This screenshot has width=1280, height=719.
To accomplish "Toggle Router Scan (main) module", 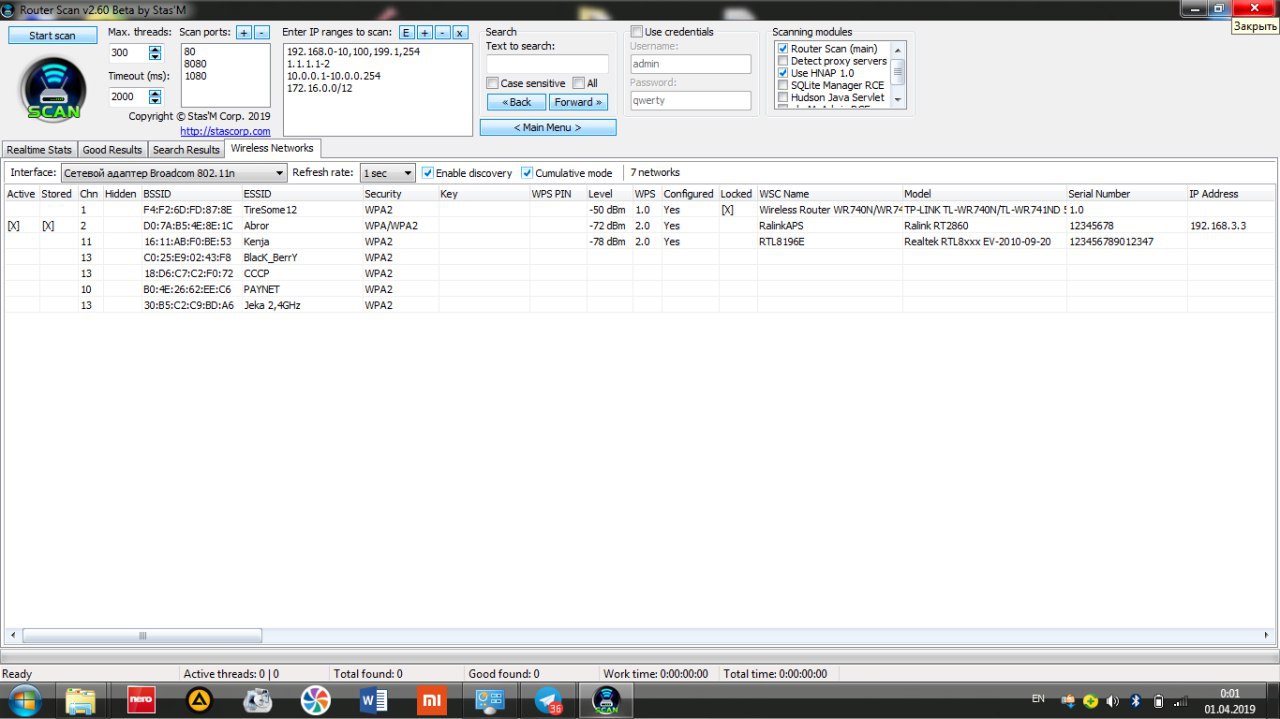I will coord(783,49).
